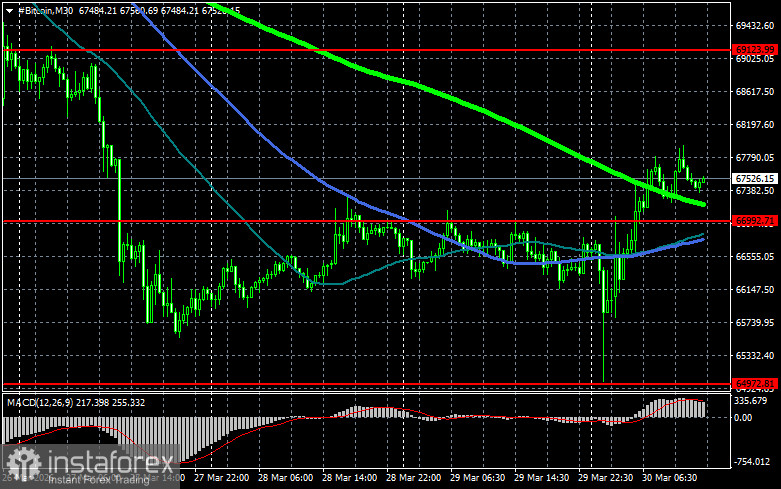Click the 67790.05 price axis value
Viewport: 781px width, 489px height.
point(755,158)
